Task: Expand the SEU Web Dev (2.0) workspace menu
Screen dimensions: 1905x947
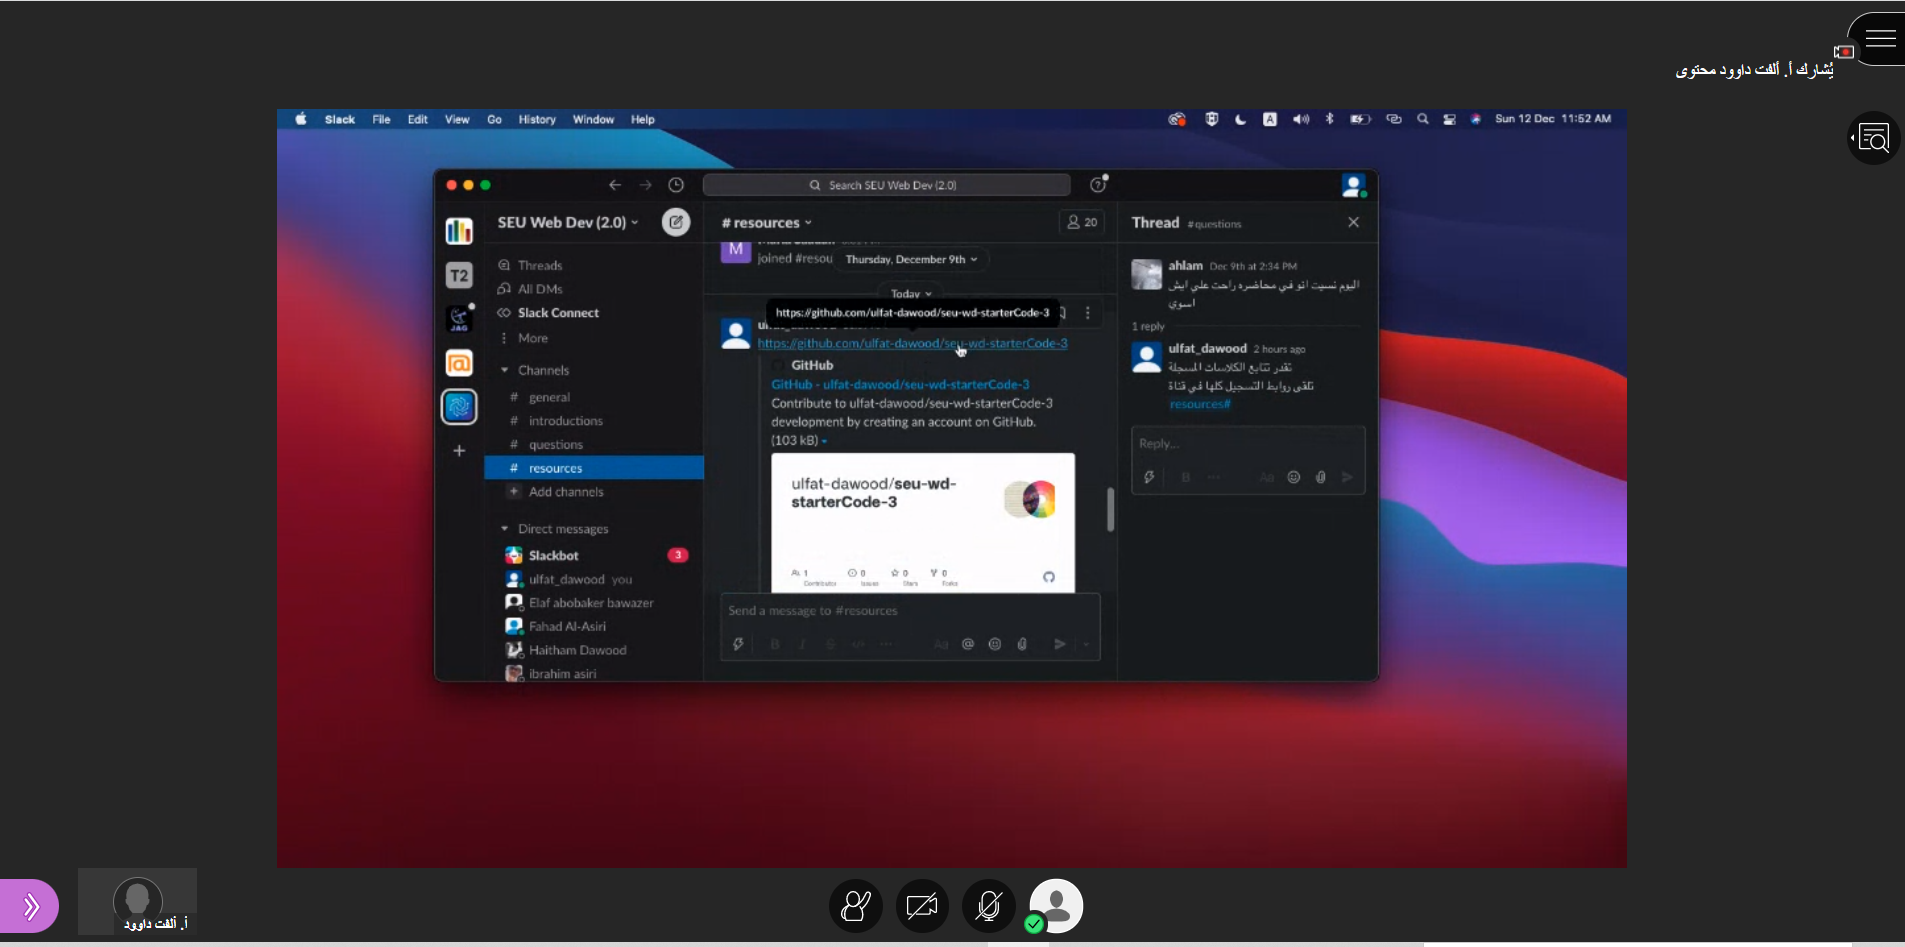Action: [567, 223]
